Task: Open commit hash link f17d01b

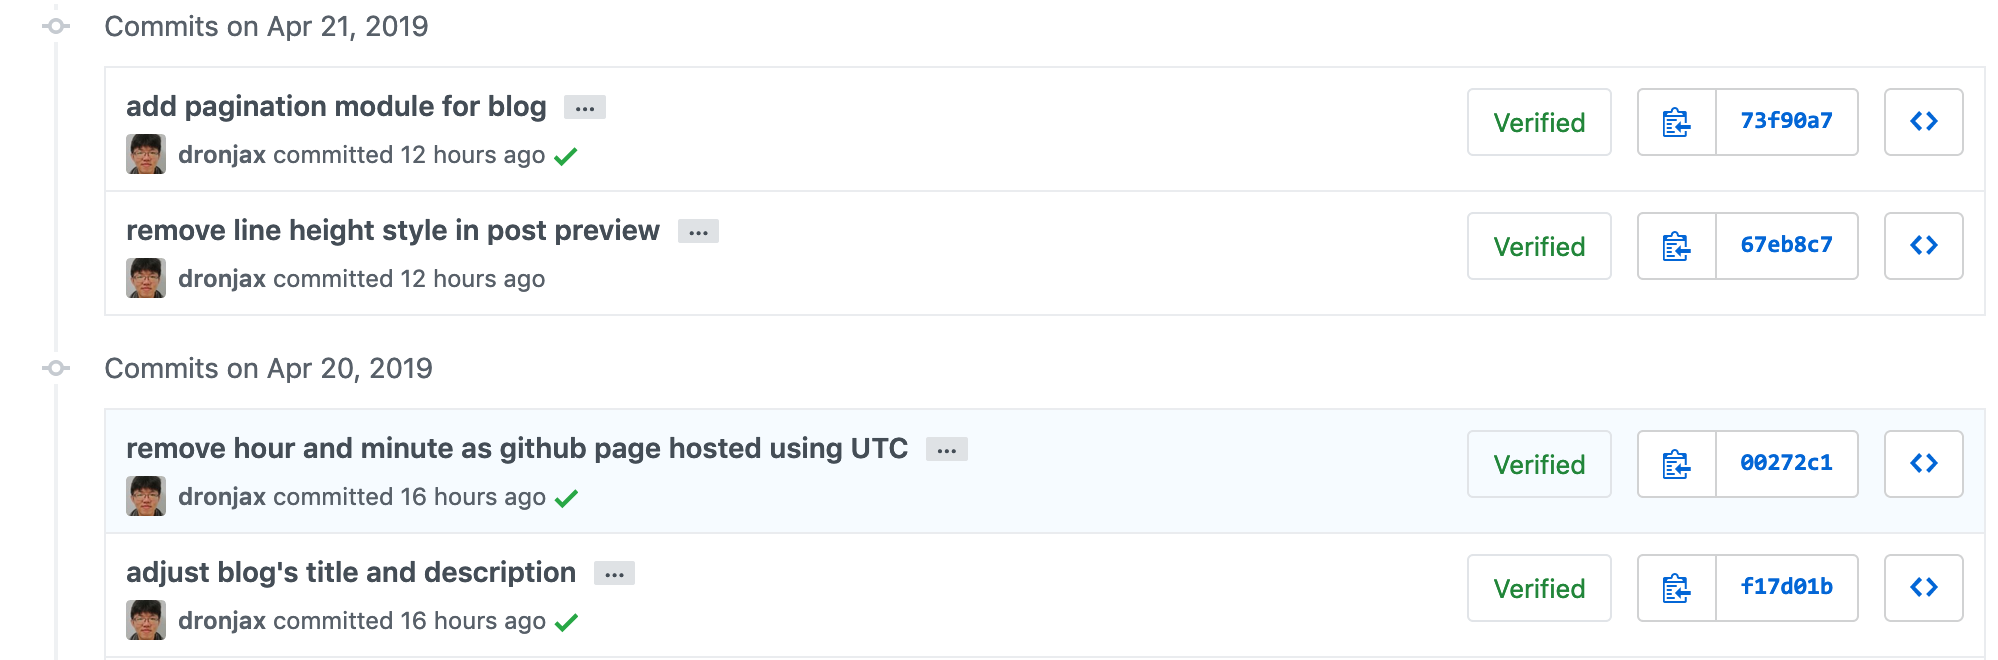Action: coord(1786,587)
